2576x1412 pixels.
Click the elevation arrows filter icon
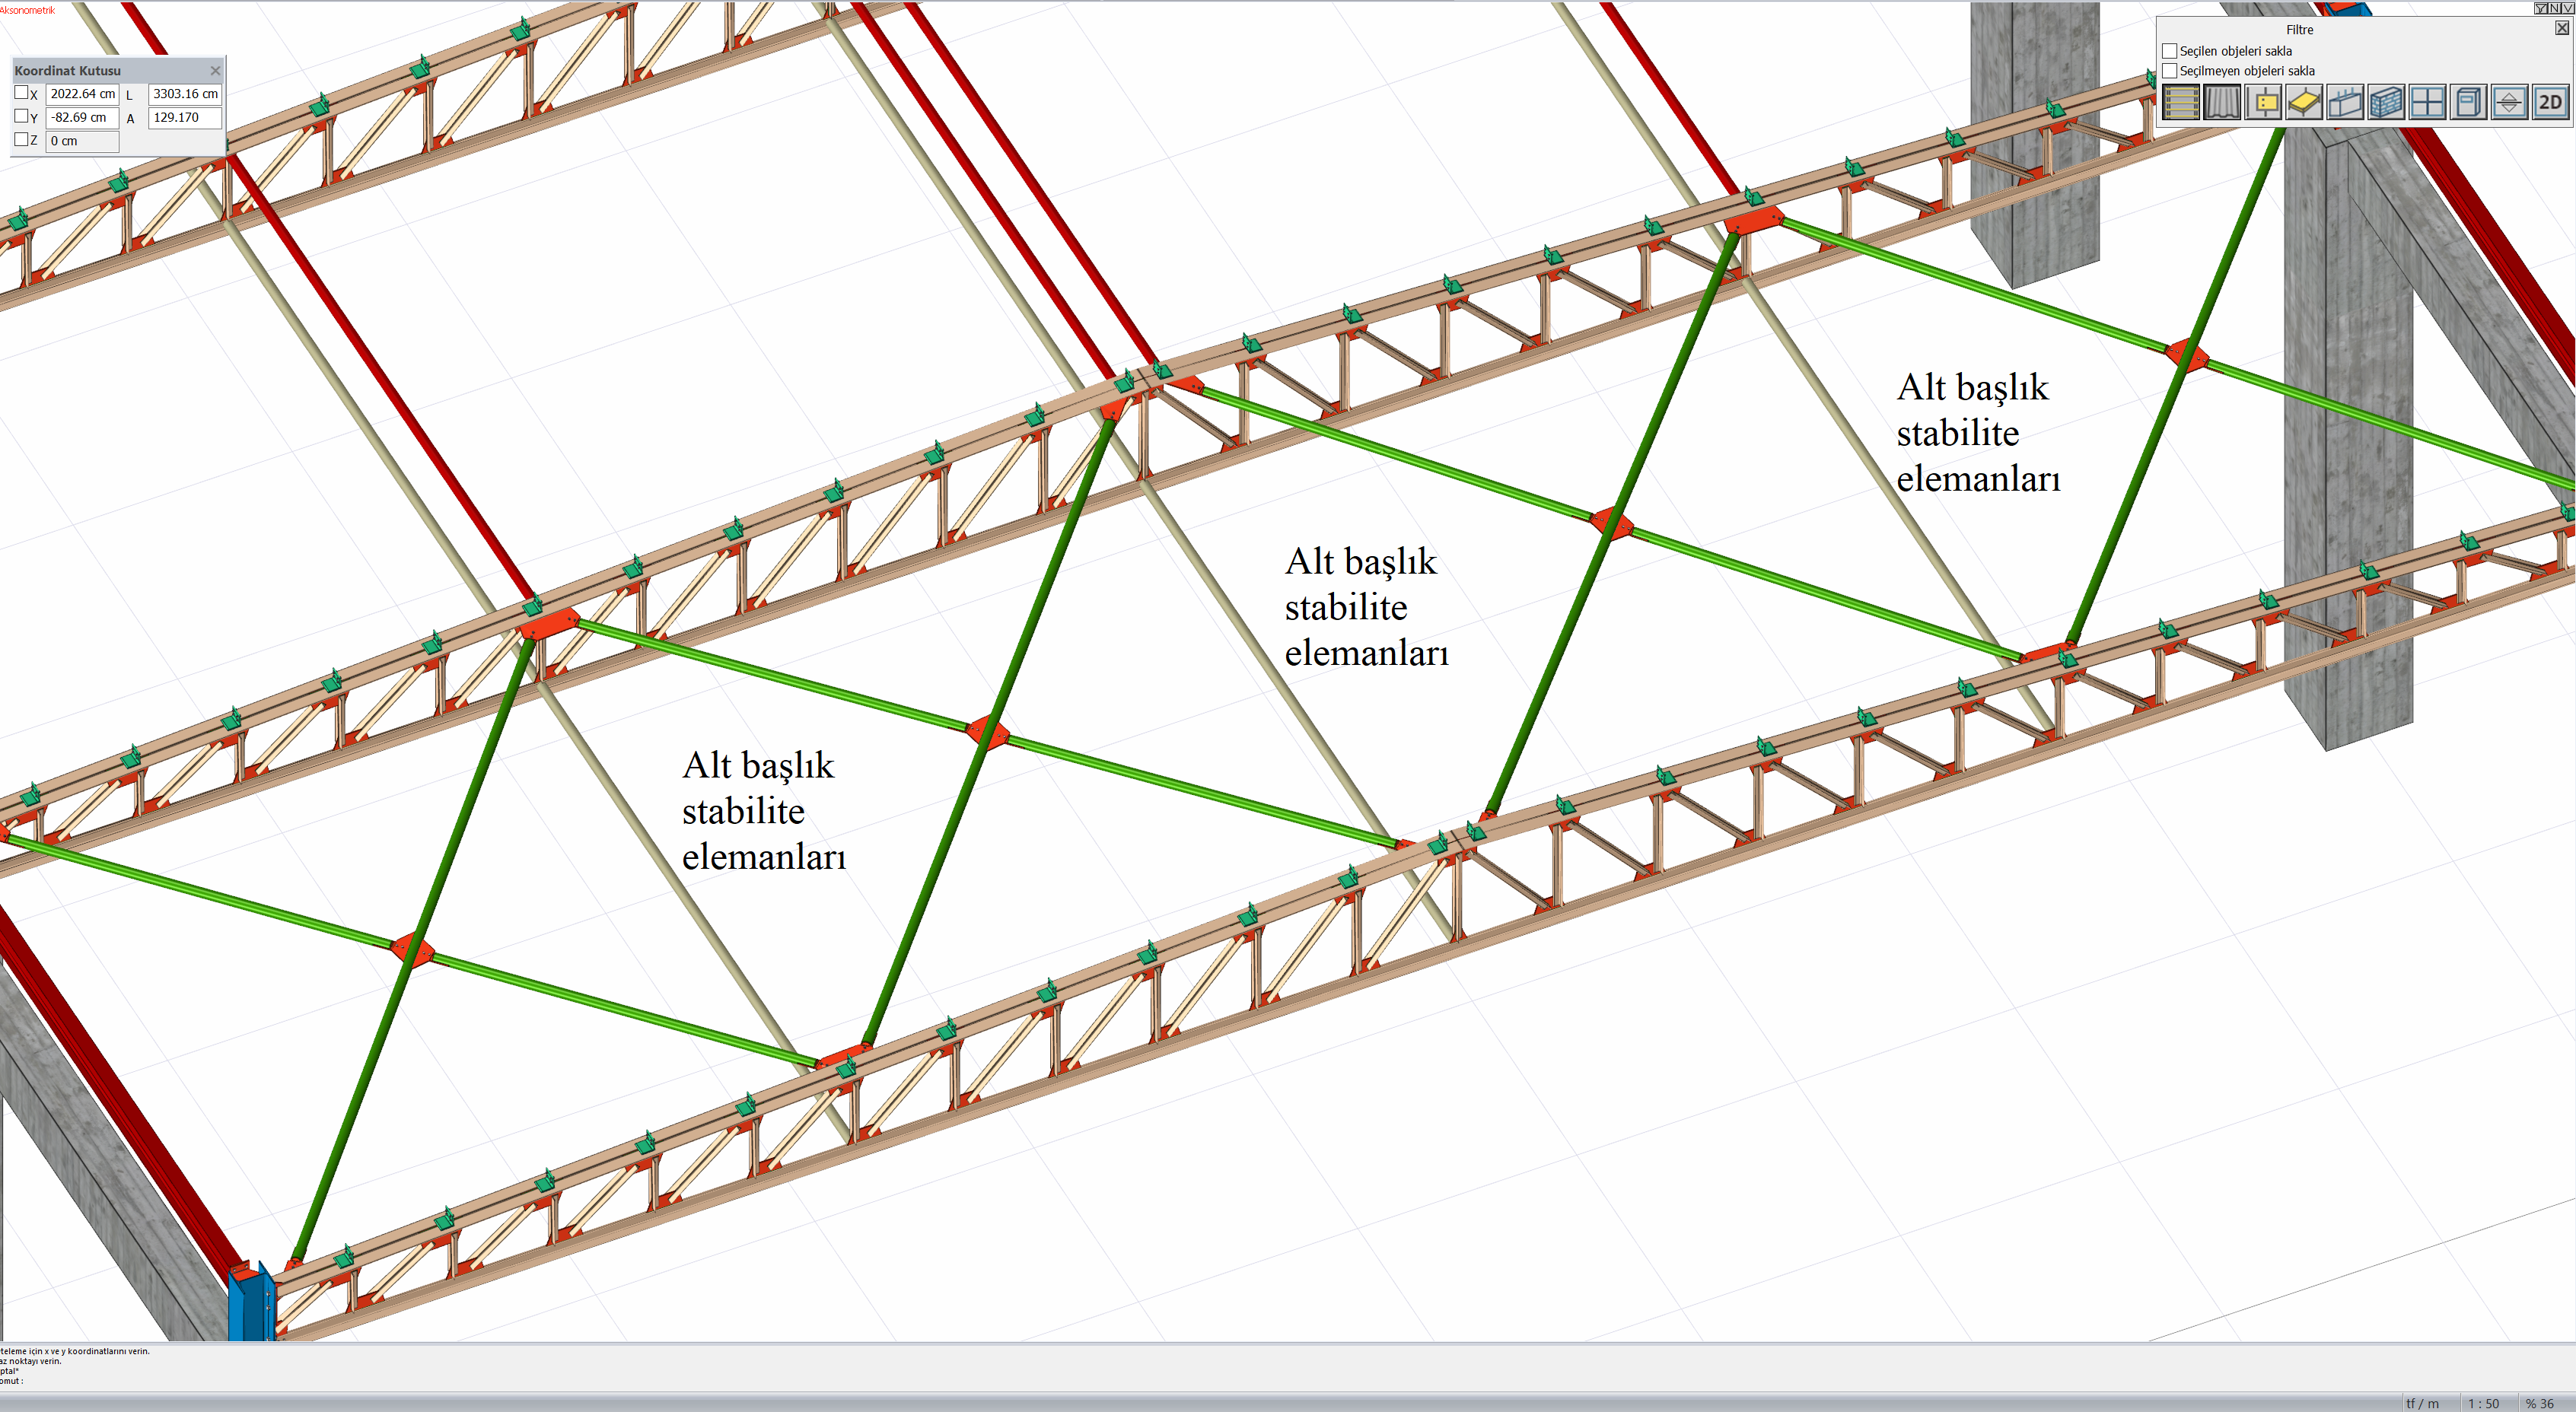point(2509,103)
